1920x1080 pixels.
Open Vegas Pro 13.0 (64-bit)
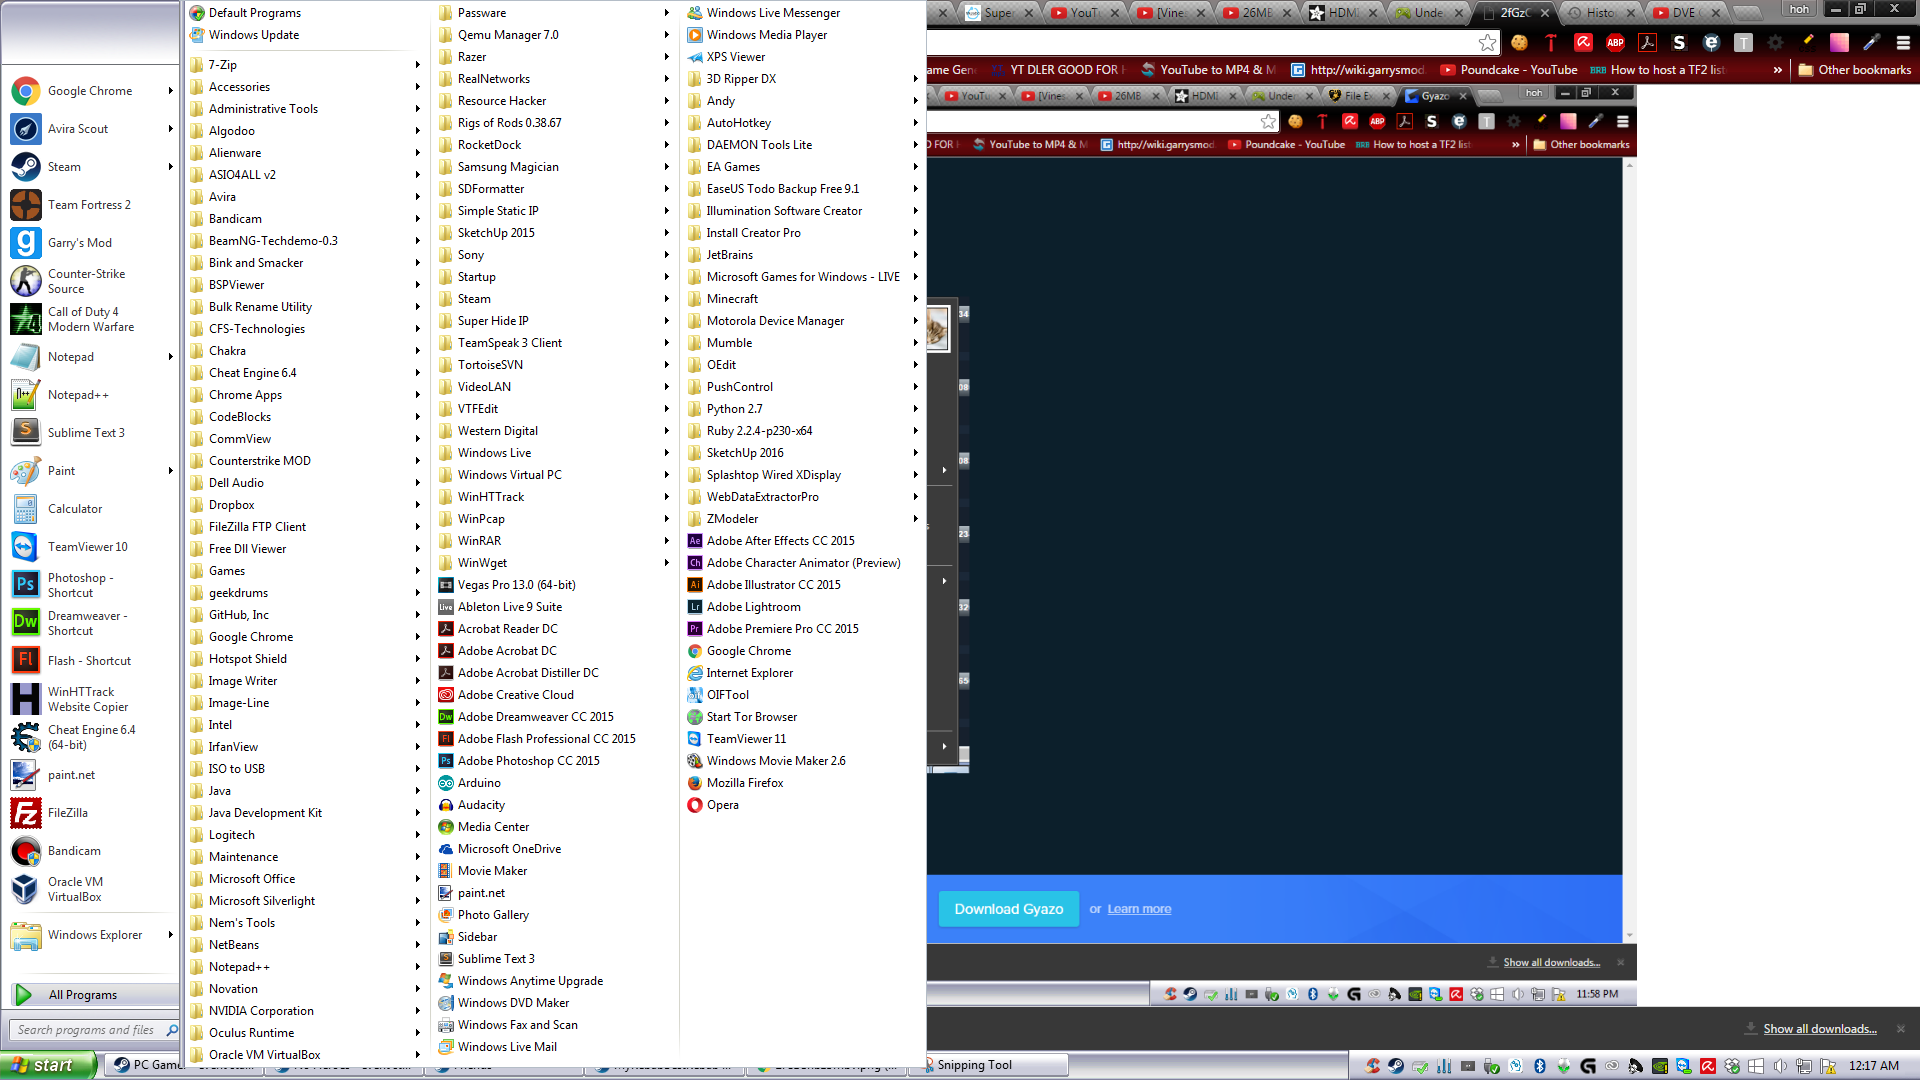[516, 585]
